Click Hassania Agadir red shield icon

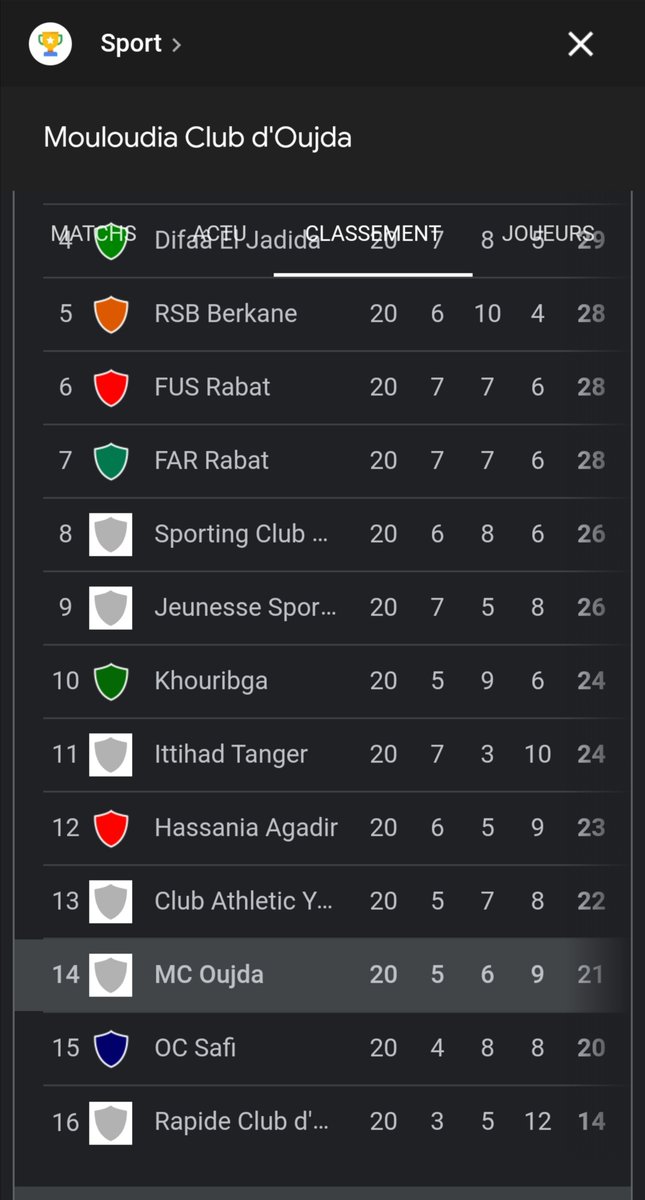111,828
